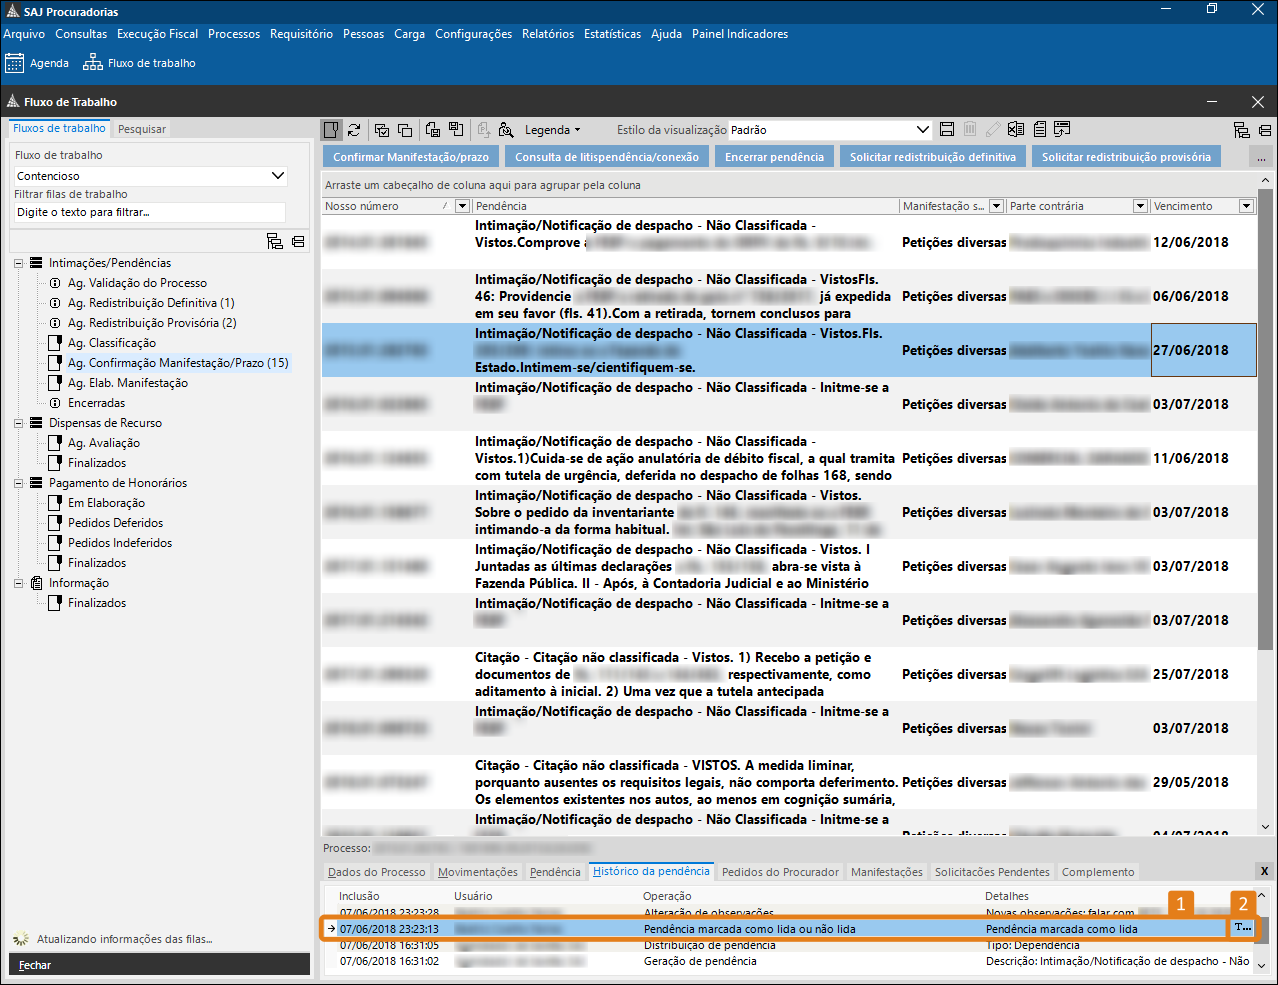
Task: Open Manifestação column filter dropdown
Action: pyautogui.click(x=996, y=206)
